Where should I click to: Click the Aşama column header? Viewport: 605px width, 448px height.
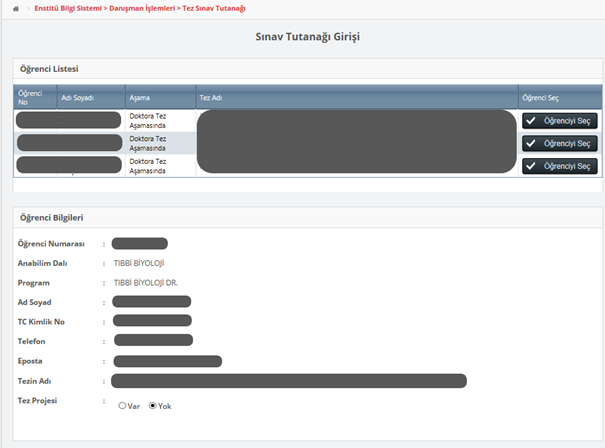pos(139,98)
